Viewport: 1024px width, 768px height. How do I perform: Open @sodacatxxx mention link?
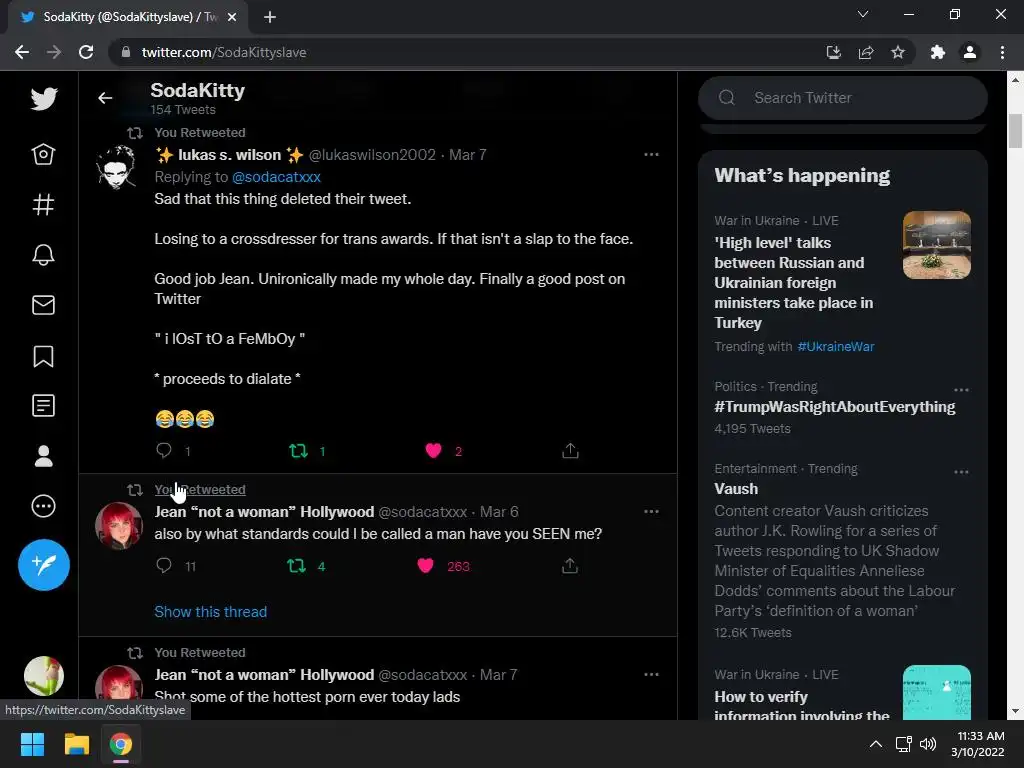pyautogui.click(x=276, y=177)
